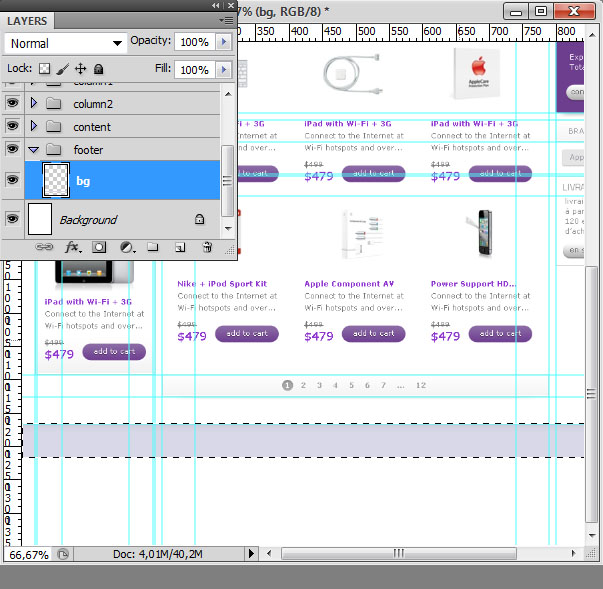
Task: Click Apple Component AV title
Action: point(349,284)
